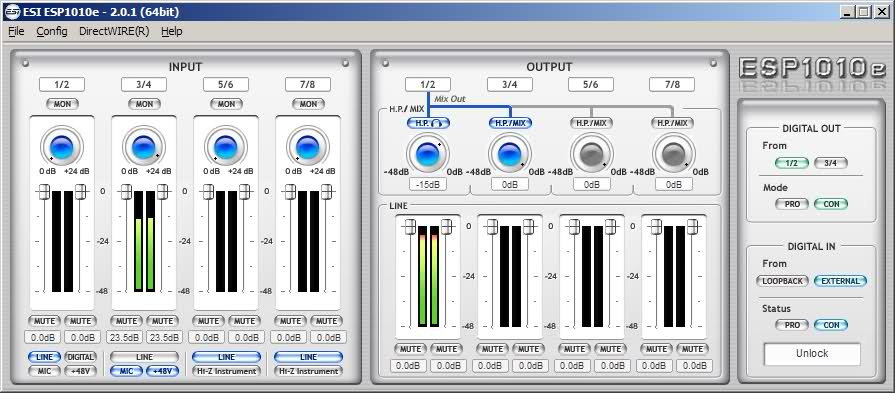Click the Digital In status PRO indicator
Image resolution: width=895 pixels, height=393 pixels.
[x=792, y=325]
